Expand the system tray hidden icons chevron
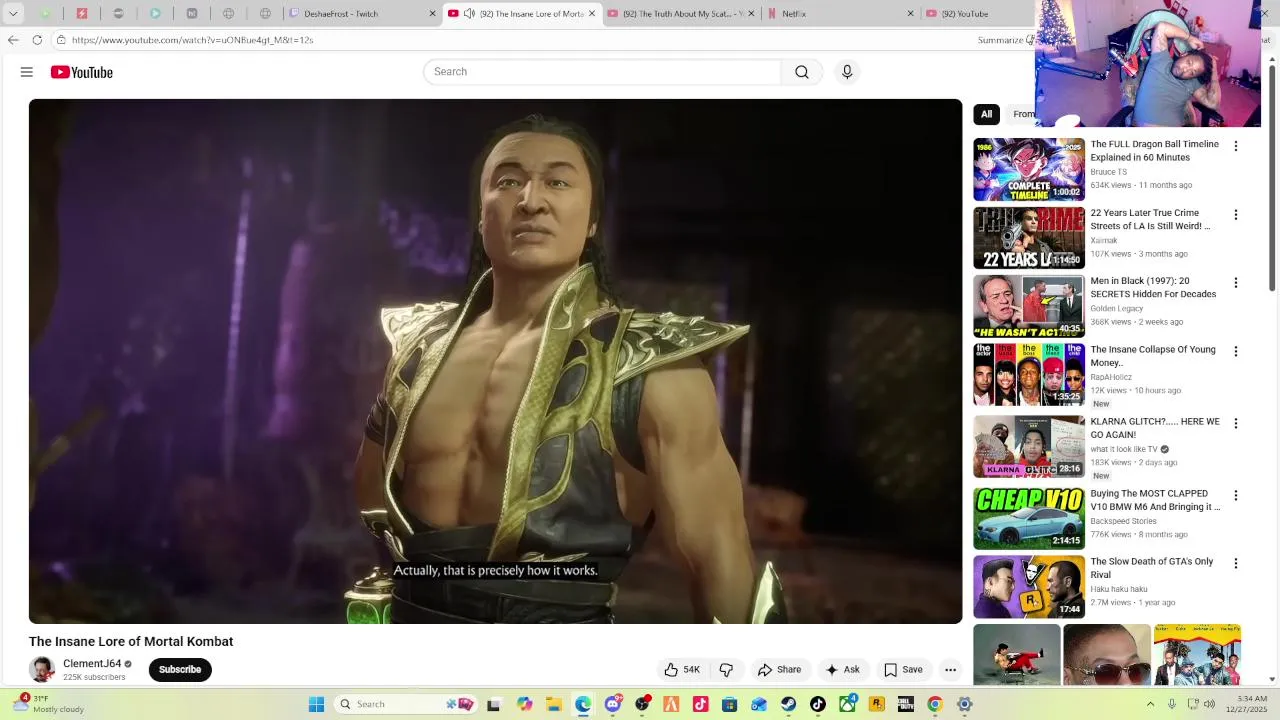Screen dimensions: 1280x720 pos(1150,704)
